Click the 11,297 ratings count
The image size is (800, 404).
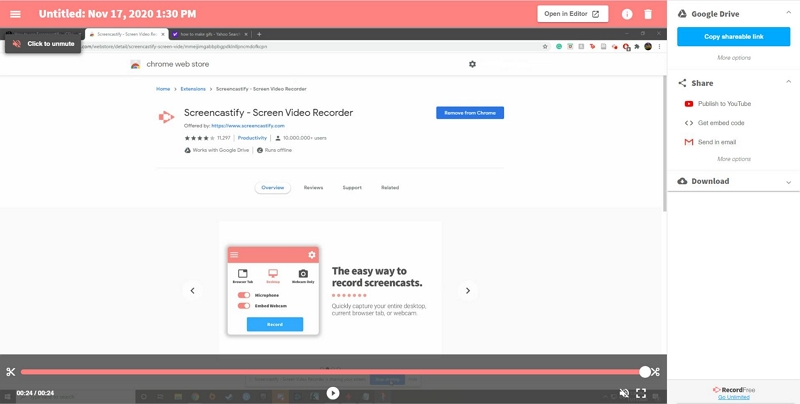(x=223, y=138)
